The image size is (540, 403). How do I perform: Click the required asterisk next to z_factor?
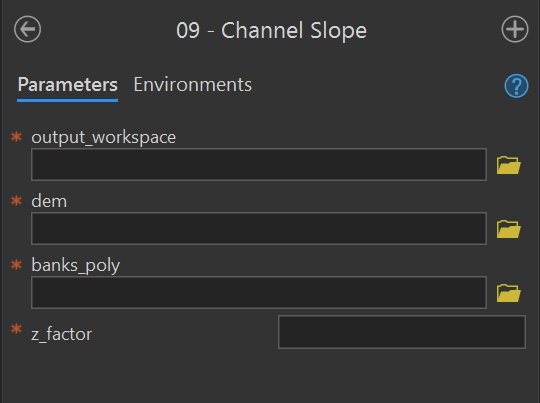tap(16, 329)
